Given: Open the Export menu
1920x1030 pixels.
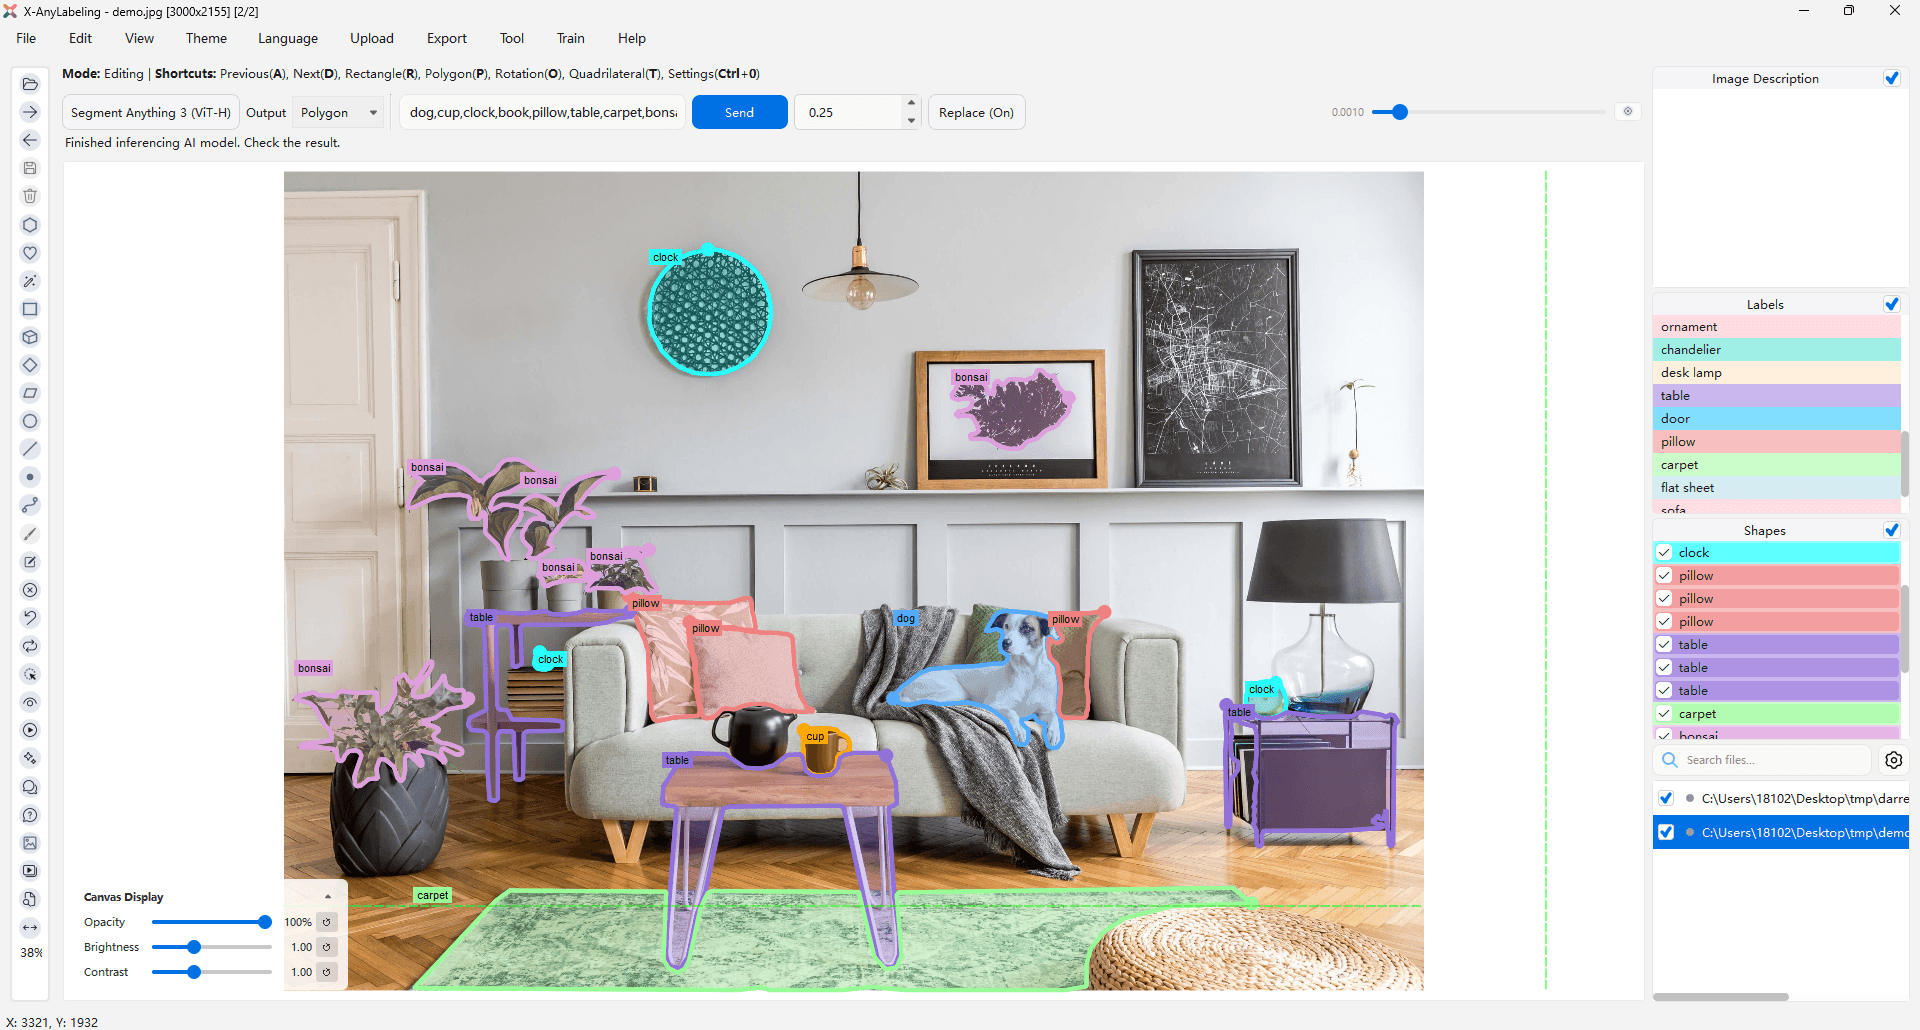Looking at the screenshot, I should click(447, 38).
